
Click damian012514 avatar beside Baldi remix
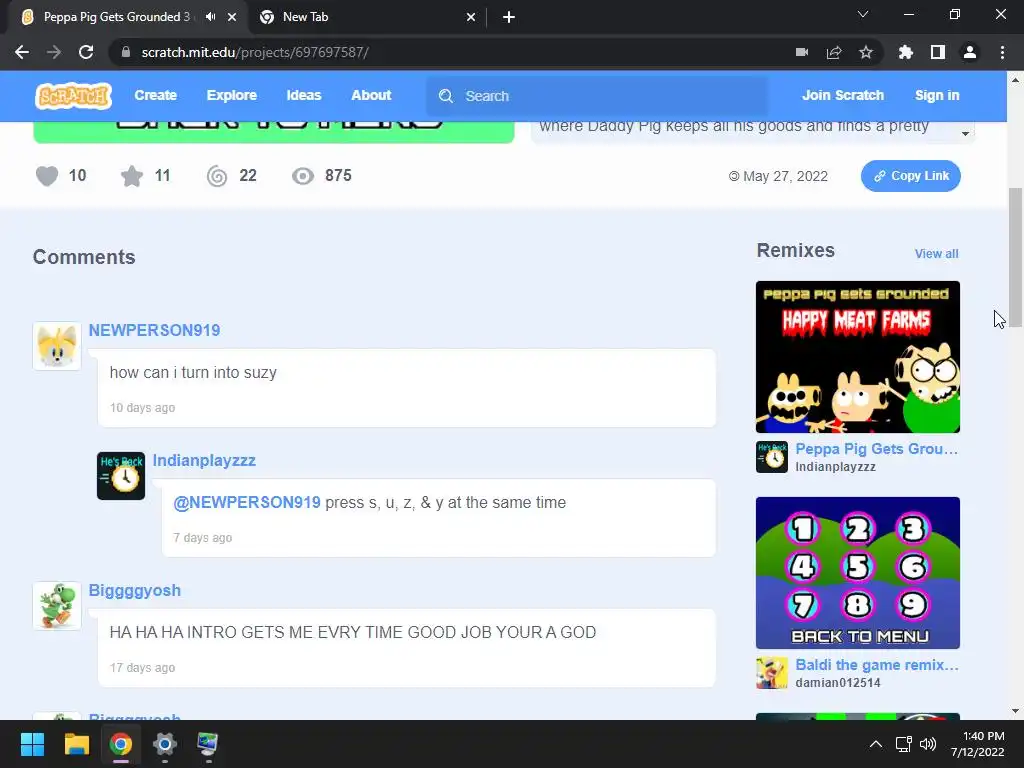pos(772,673)
